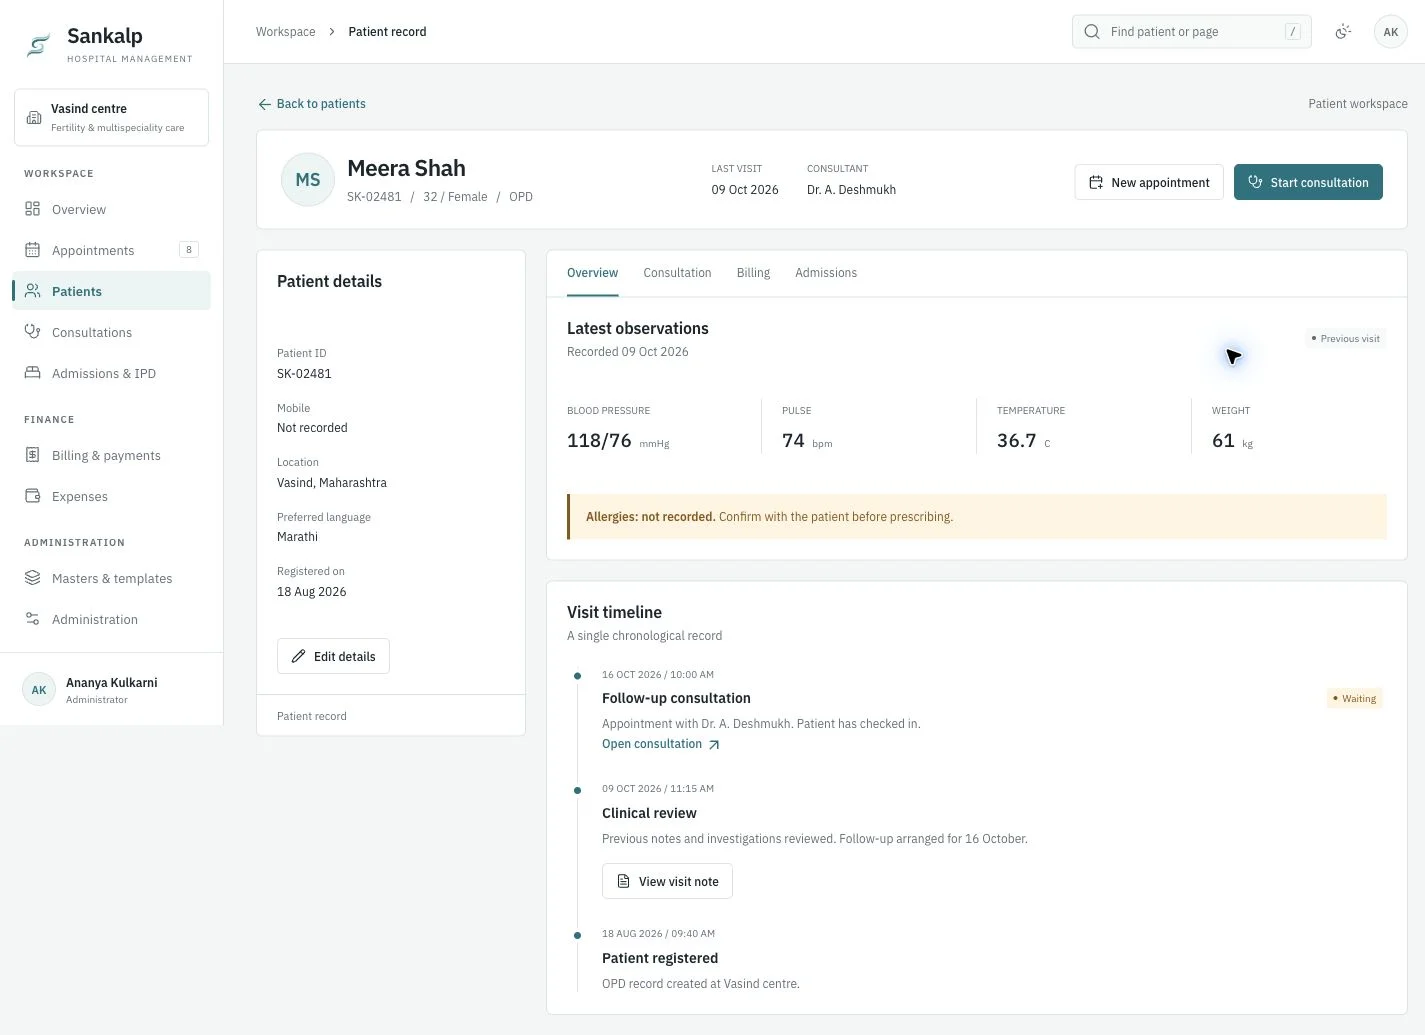Click the Appointments calendar icon in sidebar

33,250
